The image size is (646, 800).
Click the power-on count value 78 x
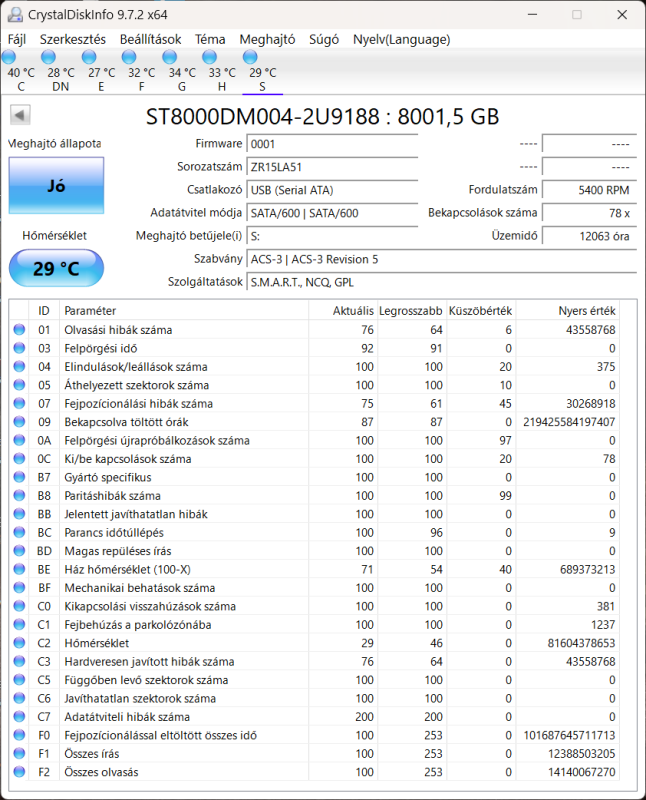click(589, 213)
